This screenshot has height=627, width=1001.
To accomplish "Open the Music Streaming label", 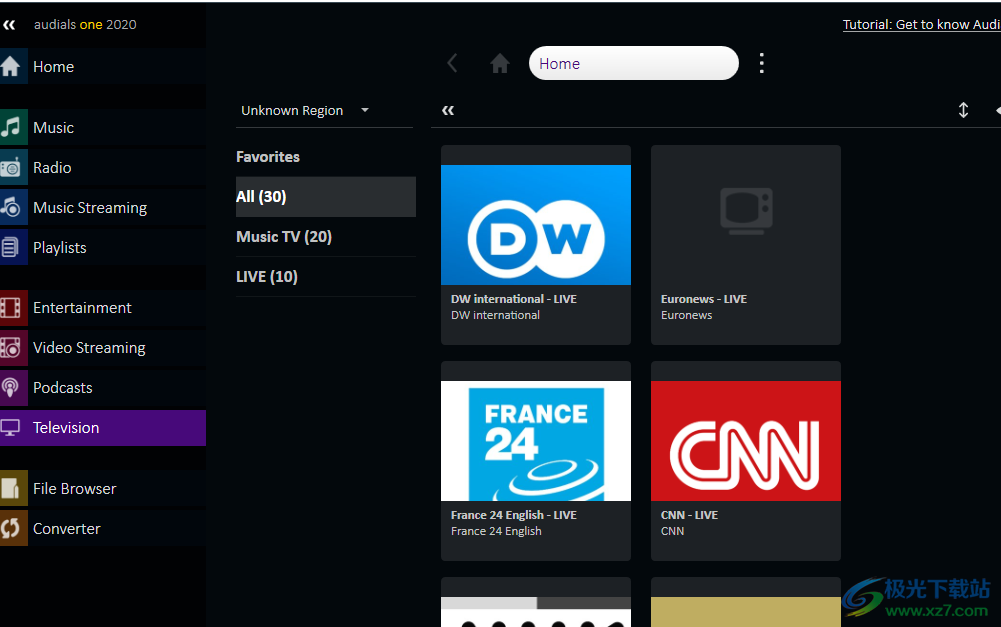I will (x=90, y=208).
